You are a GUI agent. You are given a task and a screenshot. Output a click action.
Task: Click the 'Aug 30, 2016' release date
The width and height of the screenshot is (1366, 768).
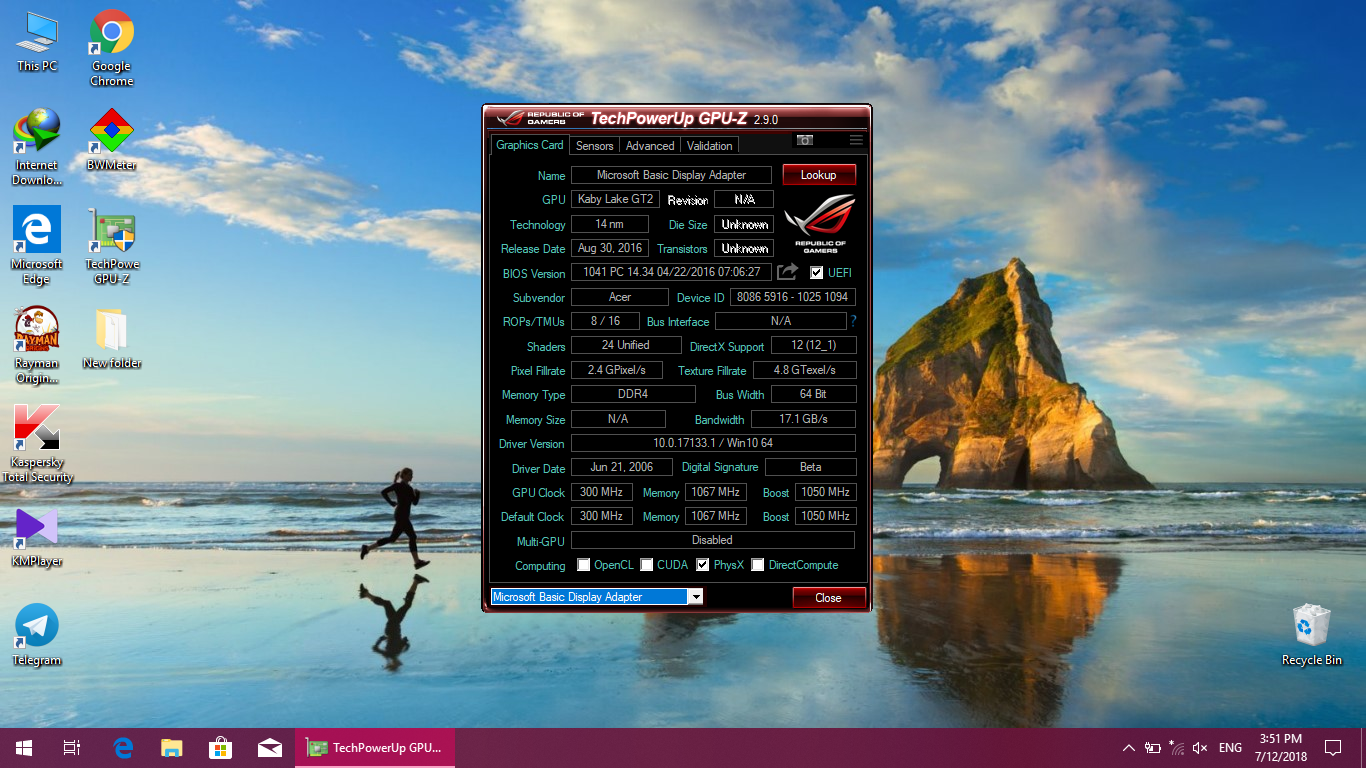[x=610, y=248]
